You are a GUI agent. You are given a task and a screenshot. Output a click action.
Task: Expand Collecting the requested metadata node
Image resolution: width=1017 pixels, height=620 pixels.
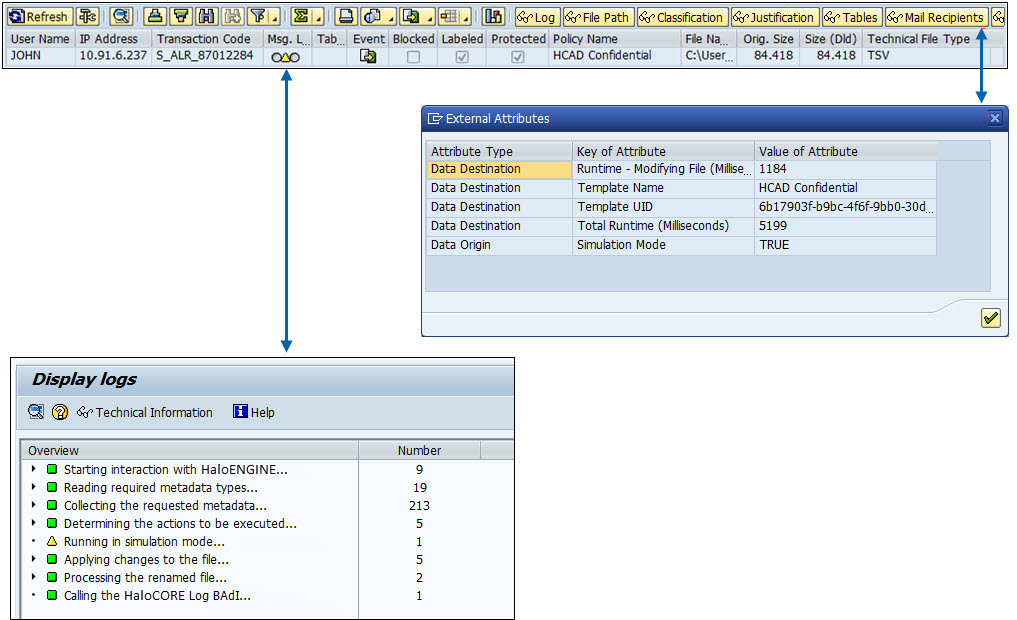33,505
